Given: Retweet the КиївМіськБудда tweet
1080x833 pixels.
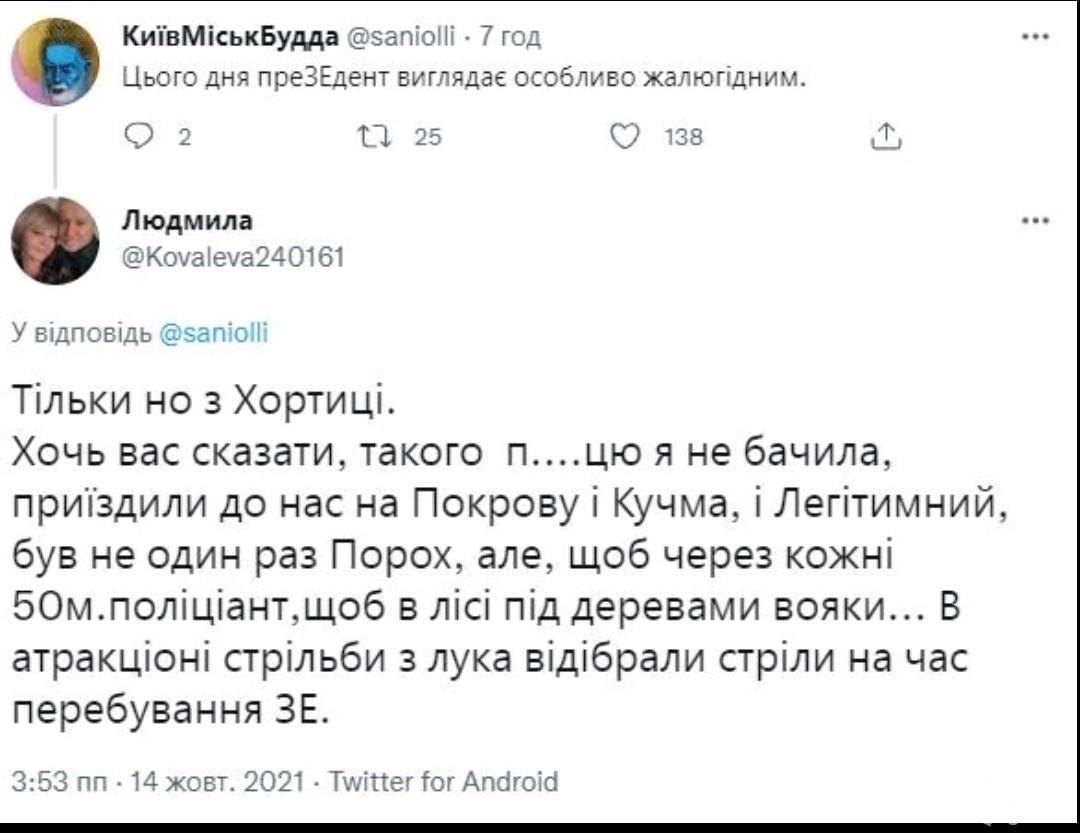Looking at the screenshot, I should (x=388, y=139).
